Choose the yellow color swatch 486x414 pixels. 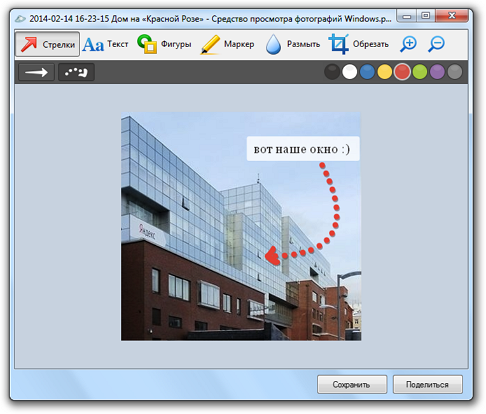click(385, 72)
